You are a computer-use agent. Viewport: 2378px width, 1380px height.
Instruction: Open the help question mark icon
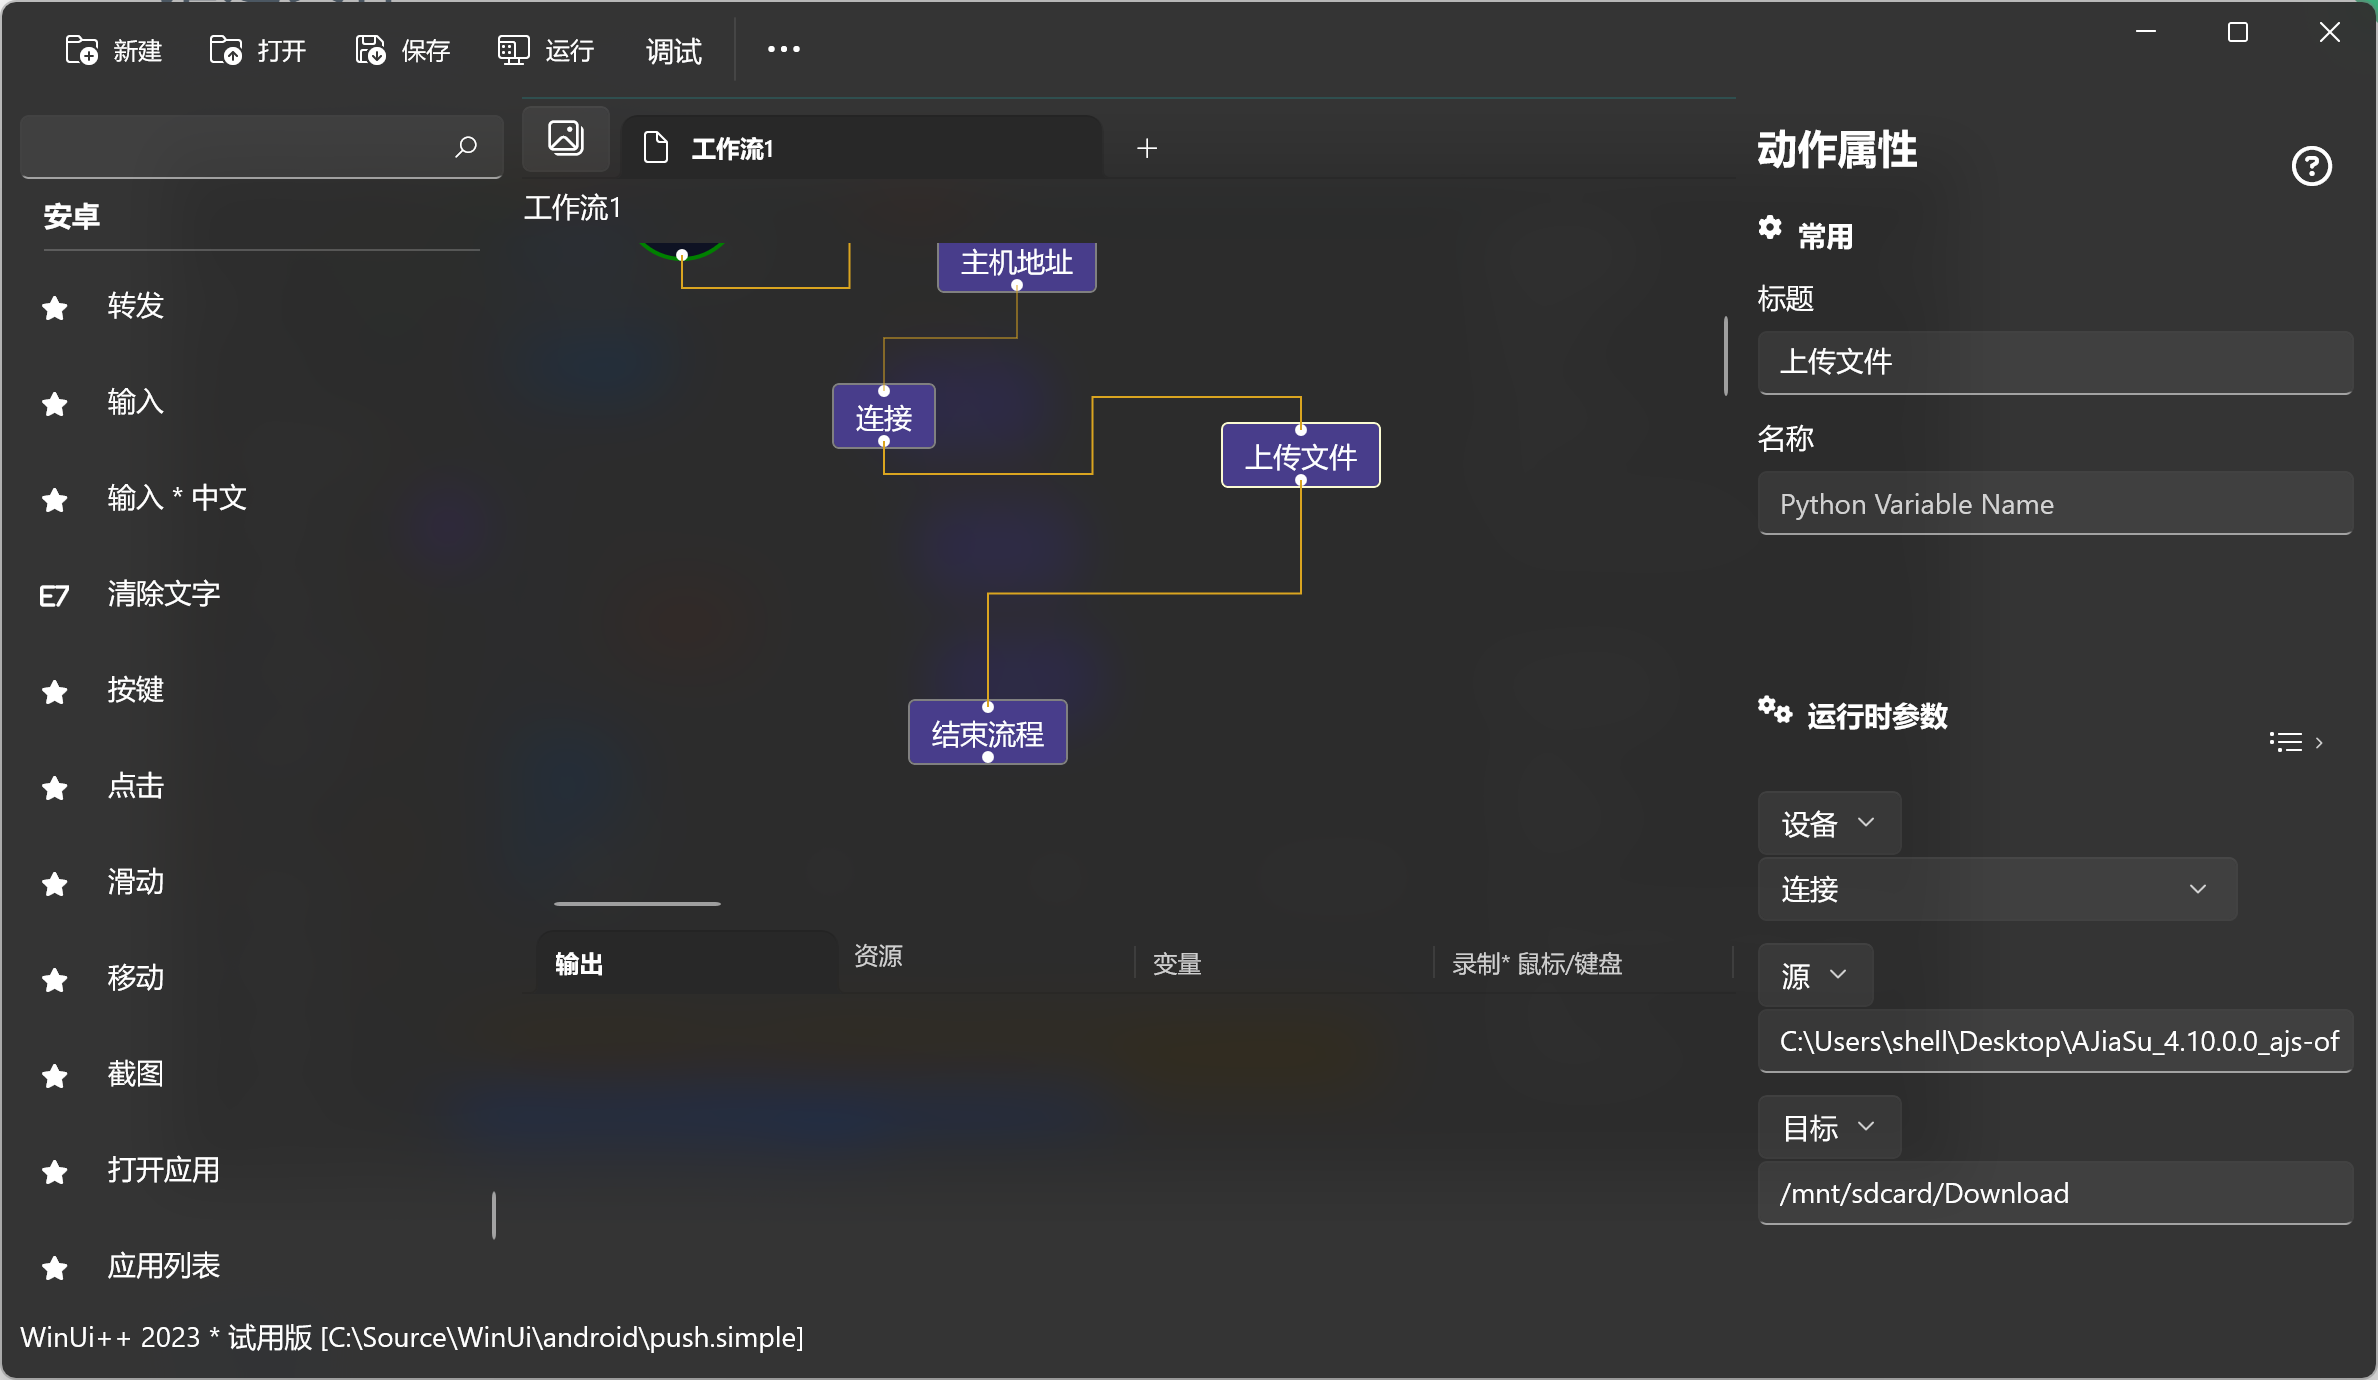pos(2311,166)
